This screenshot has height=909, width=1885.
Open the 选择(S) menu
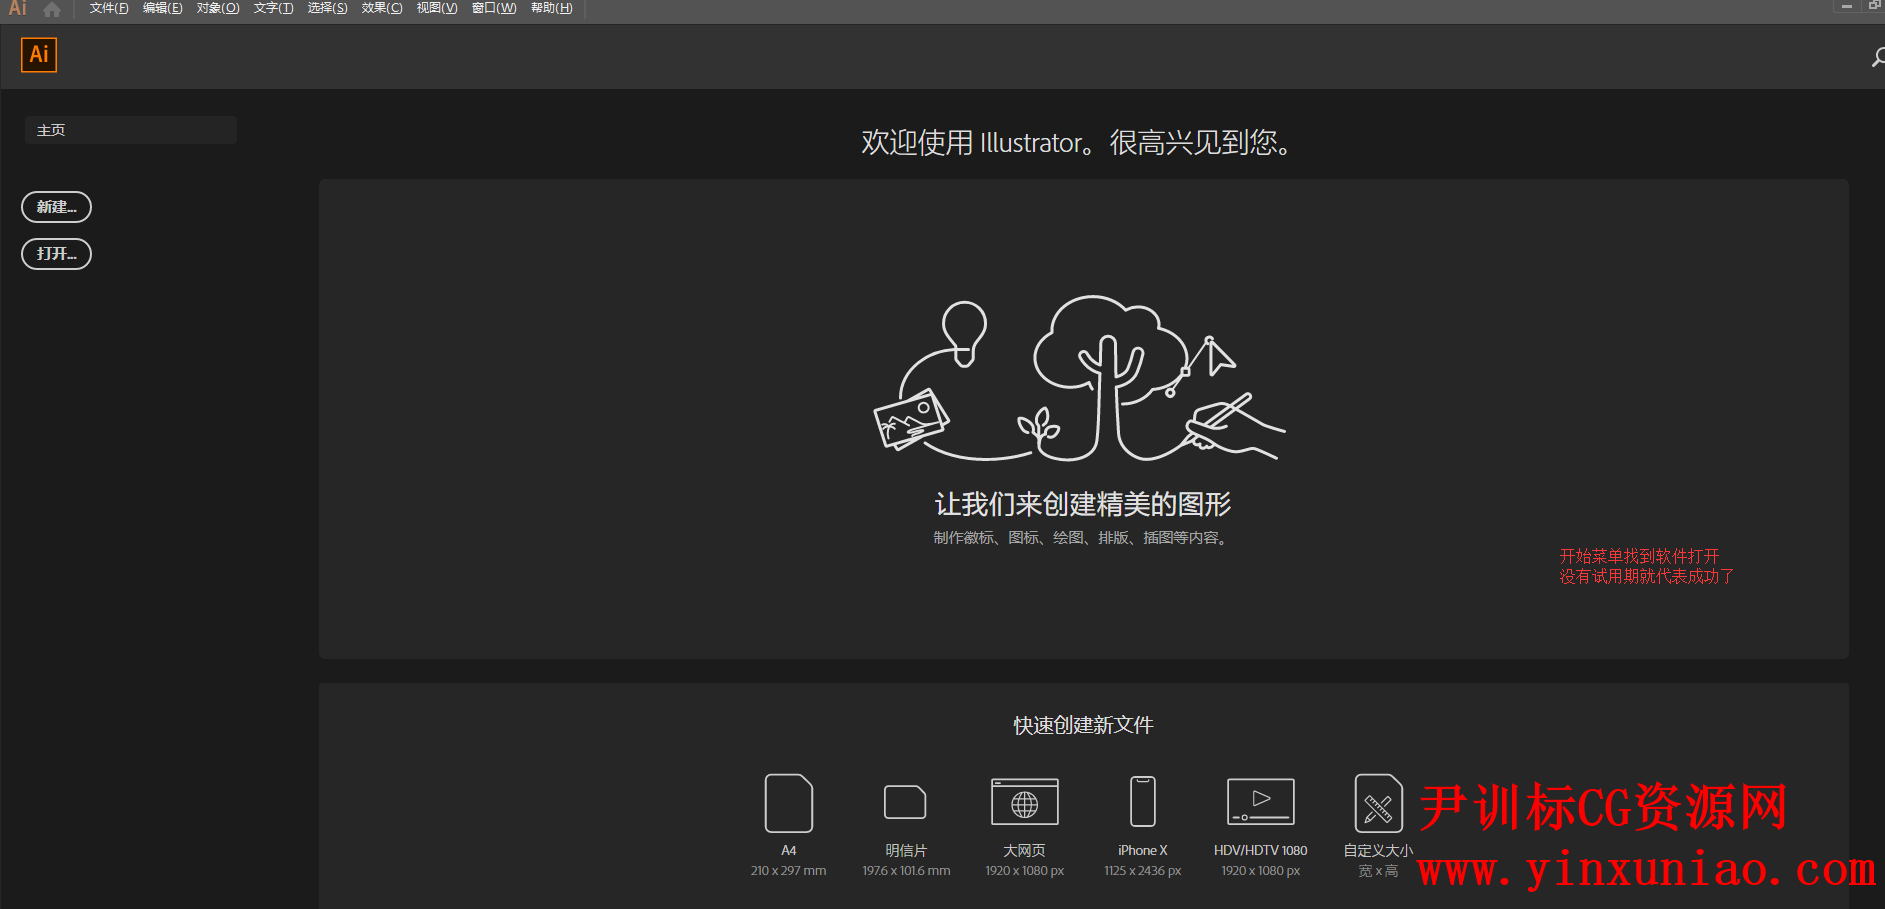[327, 8]
